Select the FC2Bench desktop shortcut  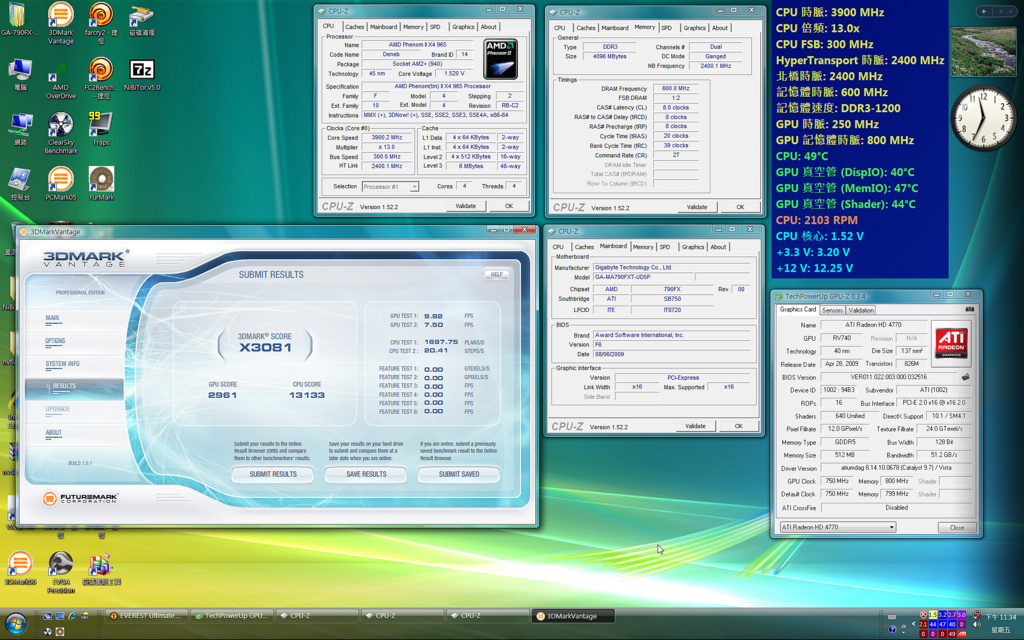[x=101, y=78]
